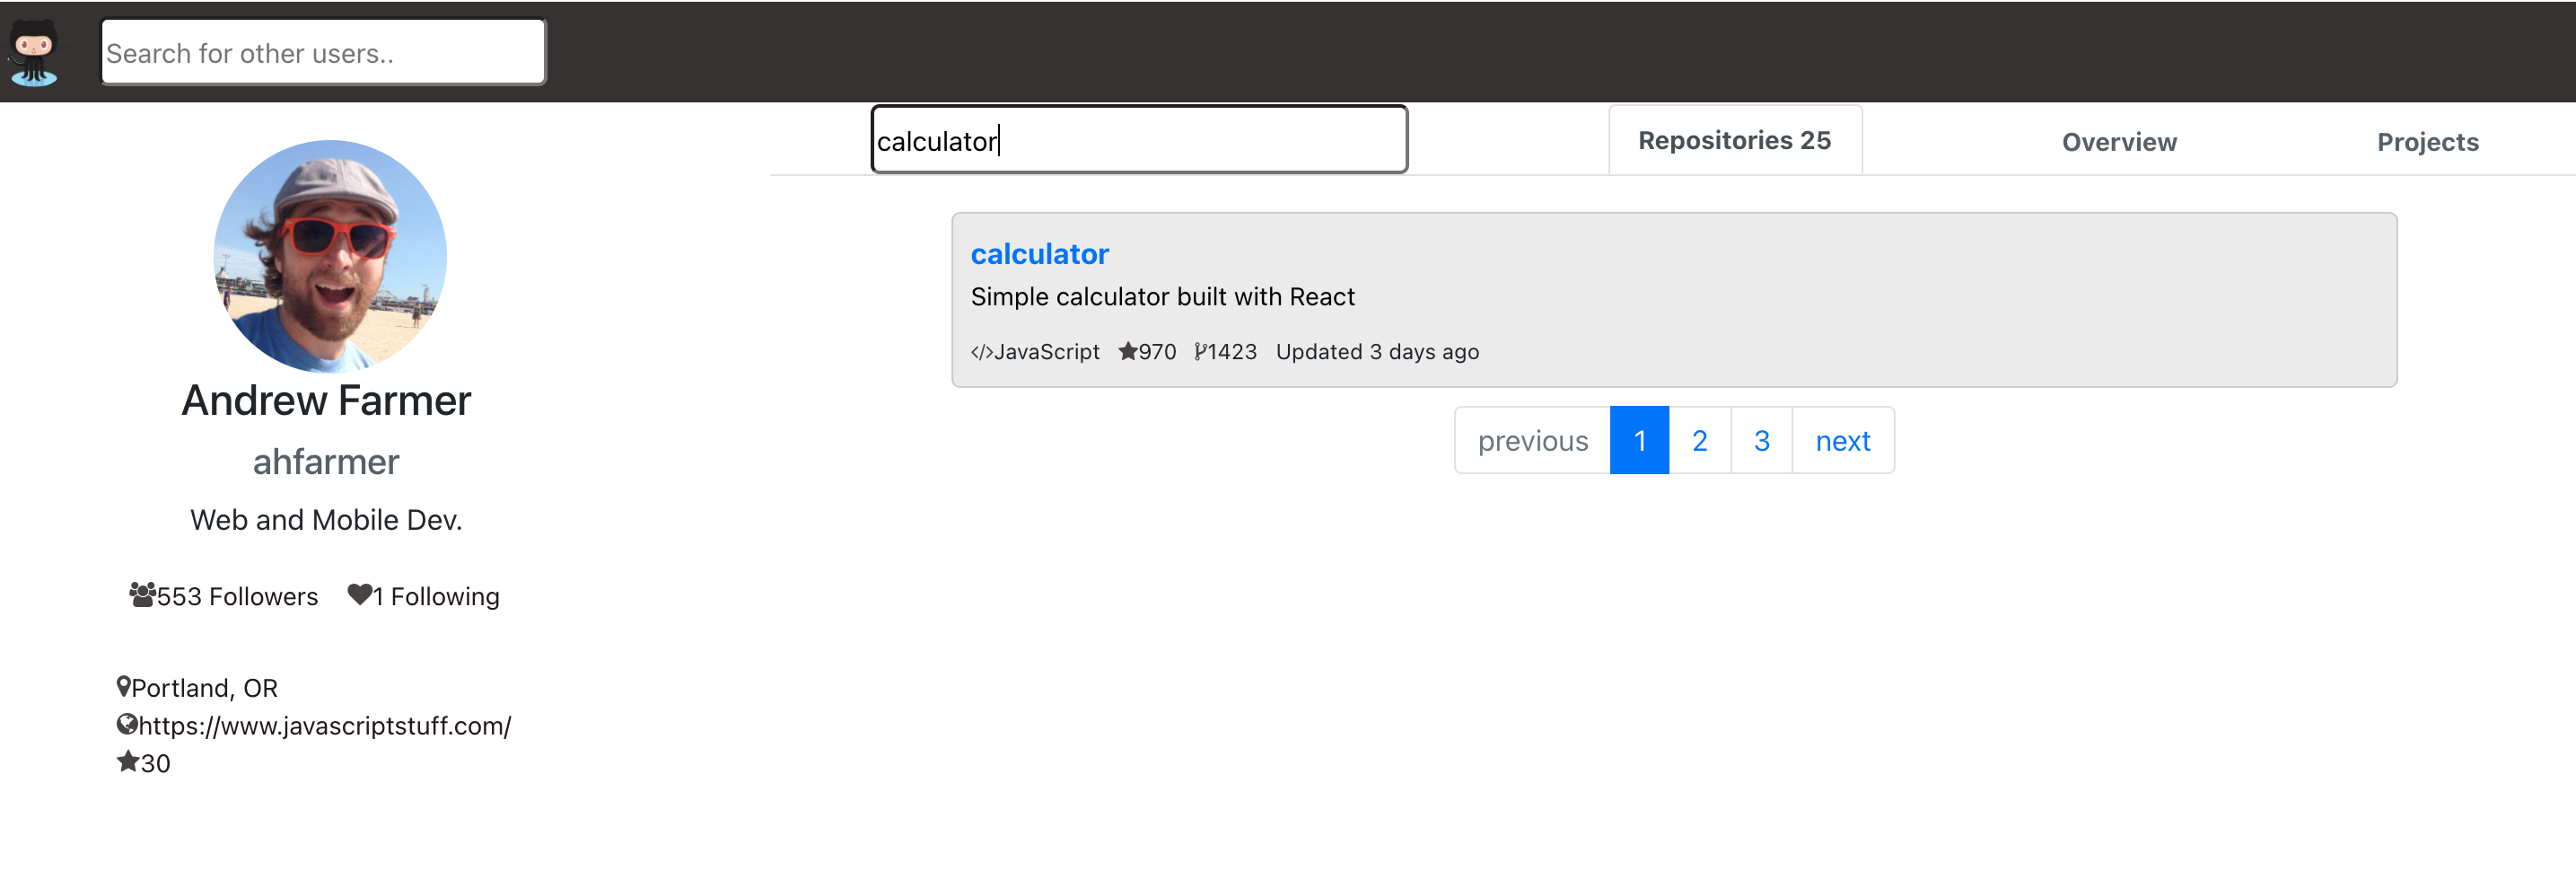Go to pagination page 2

click(x=1699, y=440)
